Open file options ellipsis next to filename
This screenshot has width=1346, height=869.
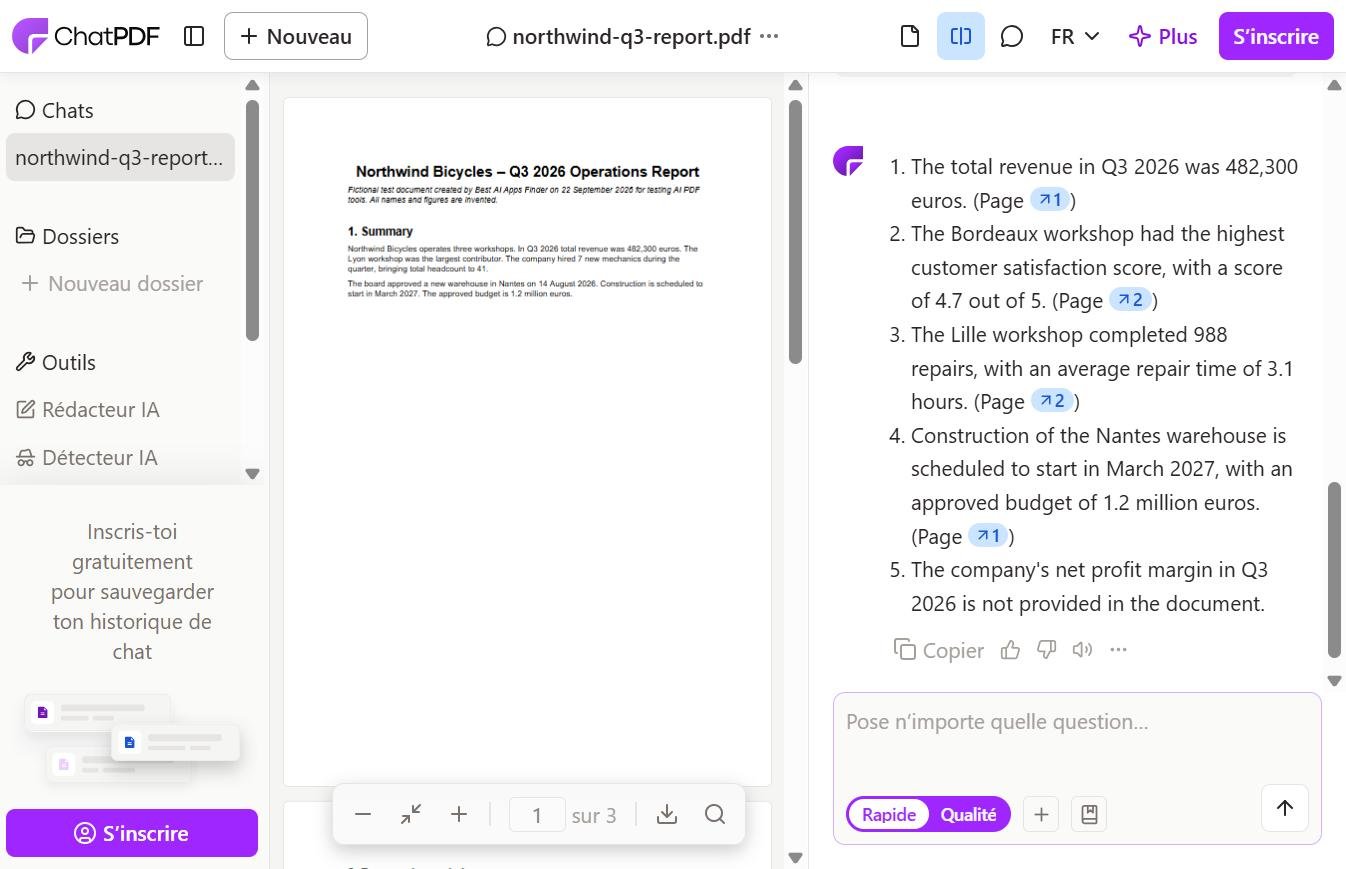pyautogui.click(x=769, y=36)
